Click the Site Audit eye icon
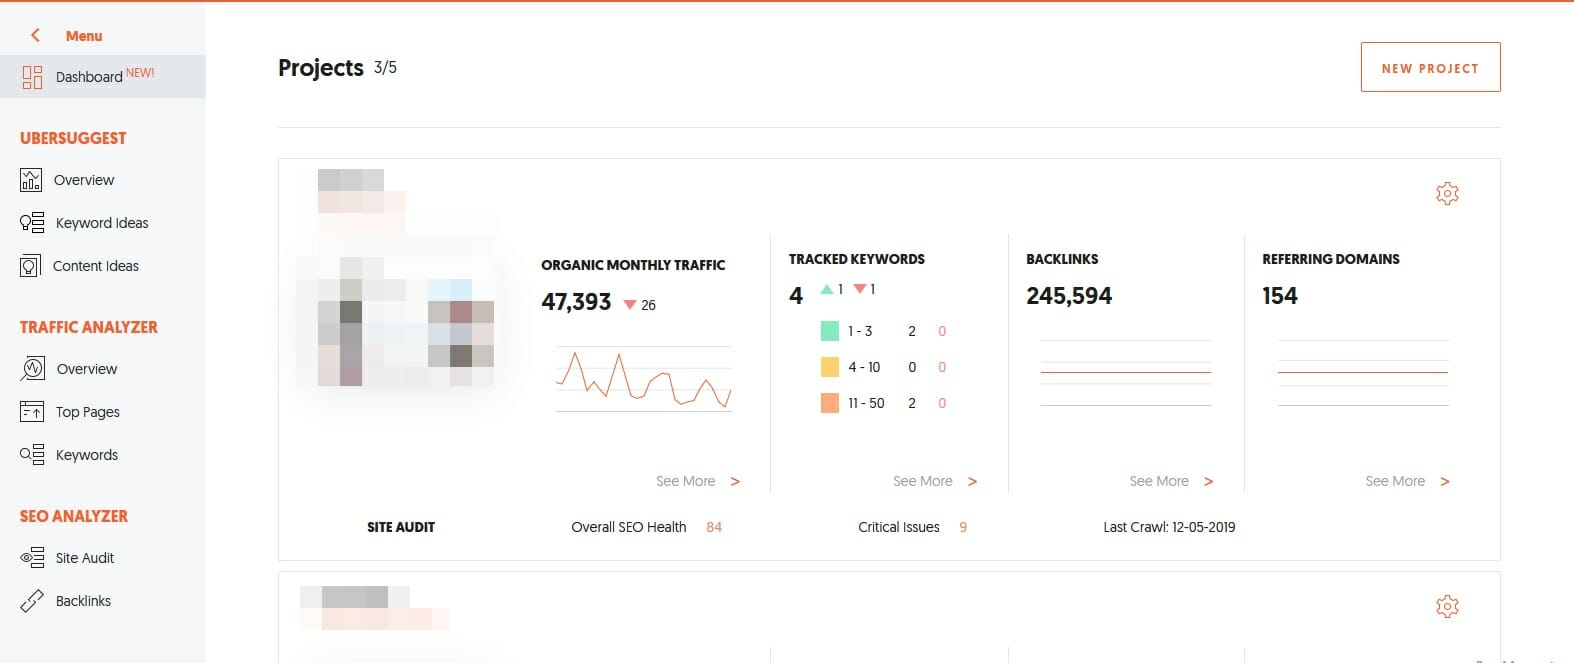The width and height of the screenshot is (1574, 663). [32, 558]
